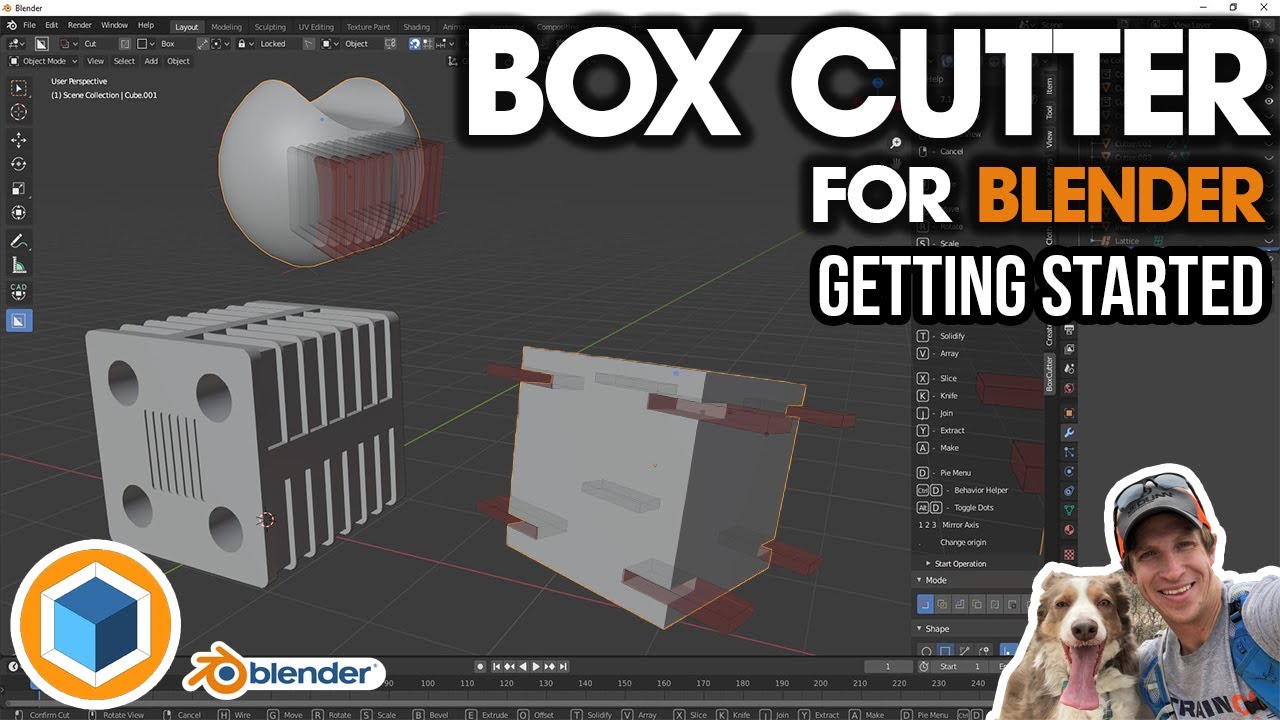Open the BoxCutter sidebar tab

click(x=1050, y=374)
